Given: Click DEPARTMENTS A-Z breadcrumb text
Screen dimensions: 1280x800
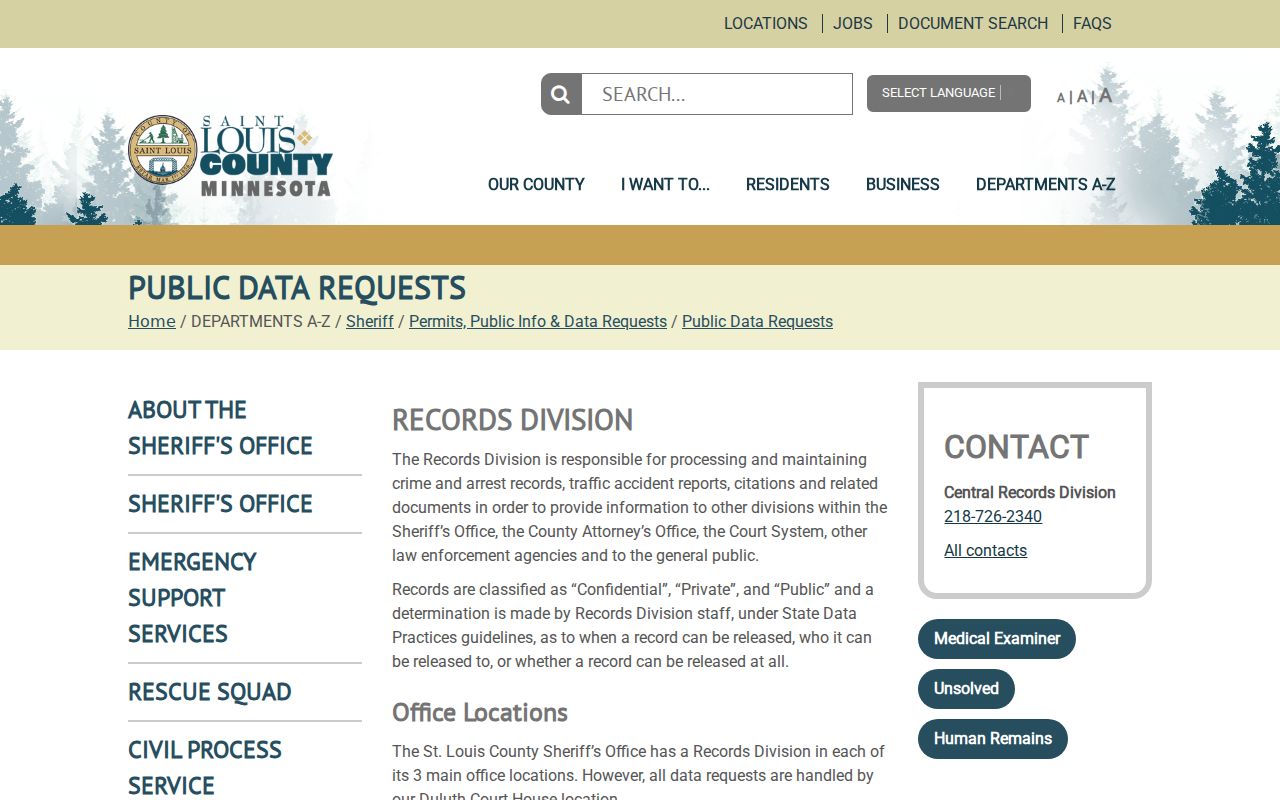Looking at the screenshot, I should 260,321.
